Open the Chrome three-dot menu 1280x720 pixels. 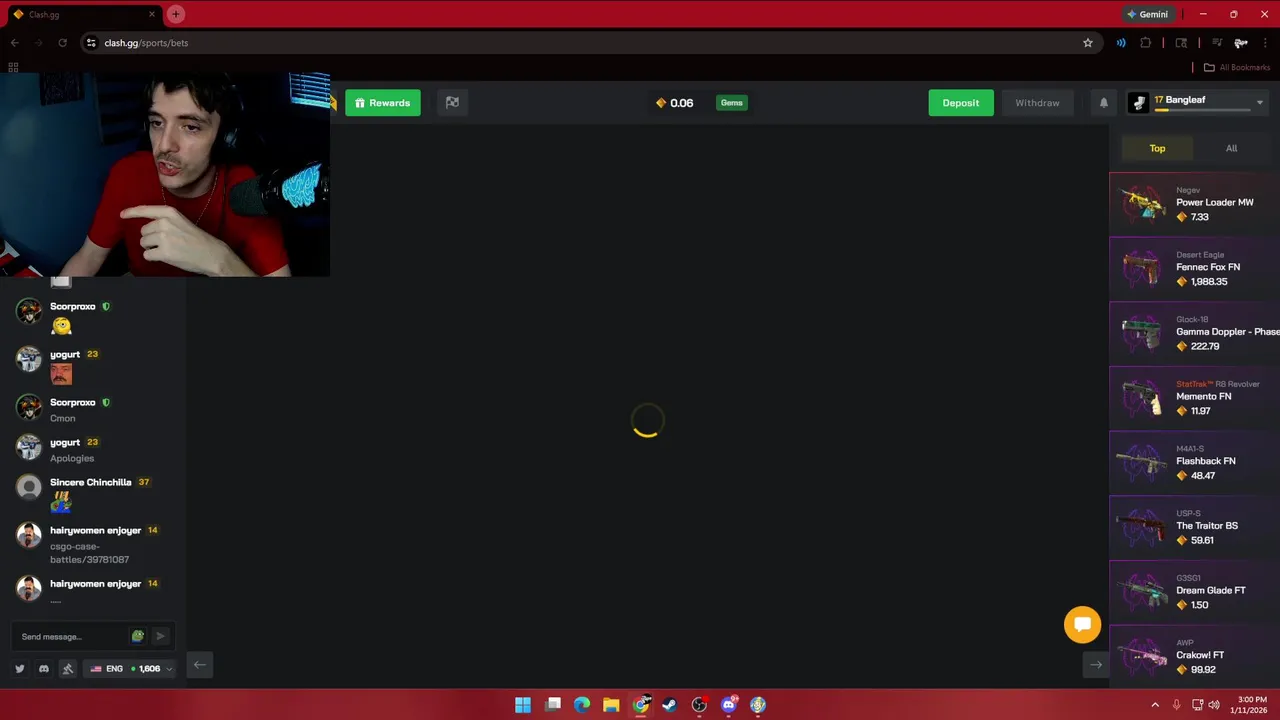point(1266,43)
